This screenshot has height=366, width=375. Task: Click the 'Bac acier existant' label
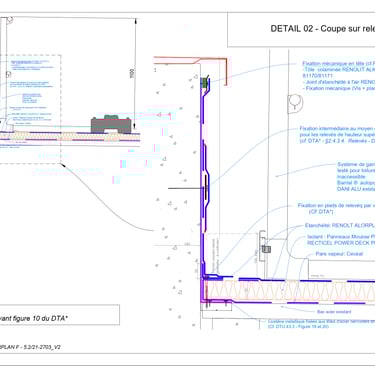(x=334, y=312)
